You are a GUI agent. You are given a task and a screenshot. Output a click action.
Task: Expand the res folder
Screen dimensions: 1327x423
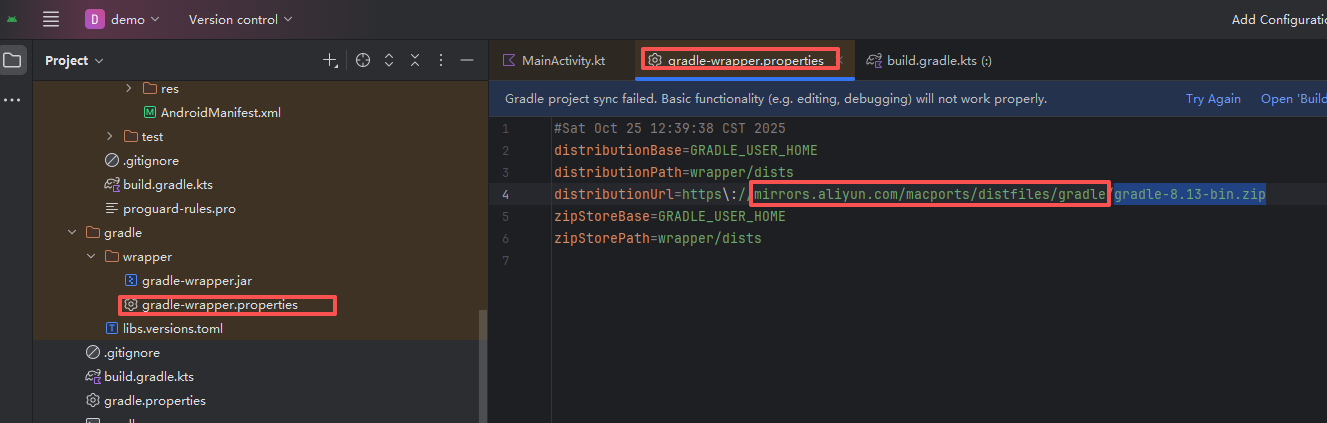tap(129, 88)
